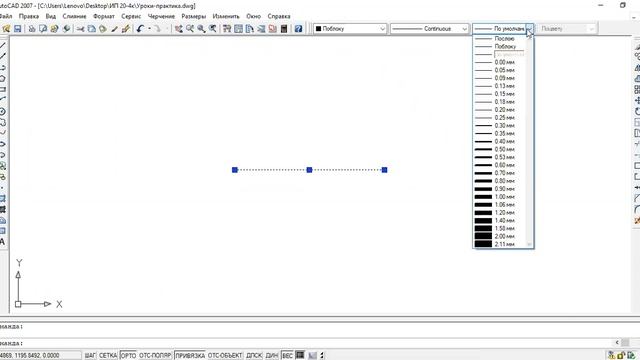The image size is (640, 360).
Task: Open the Tool Palettes icon
Action: click(x=249, y=29)
